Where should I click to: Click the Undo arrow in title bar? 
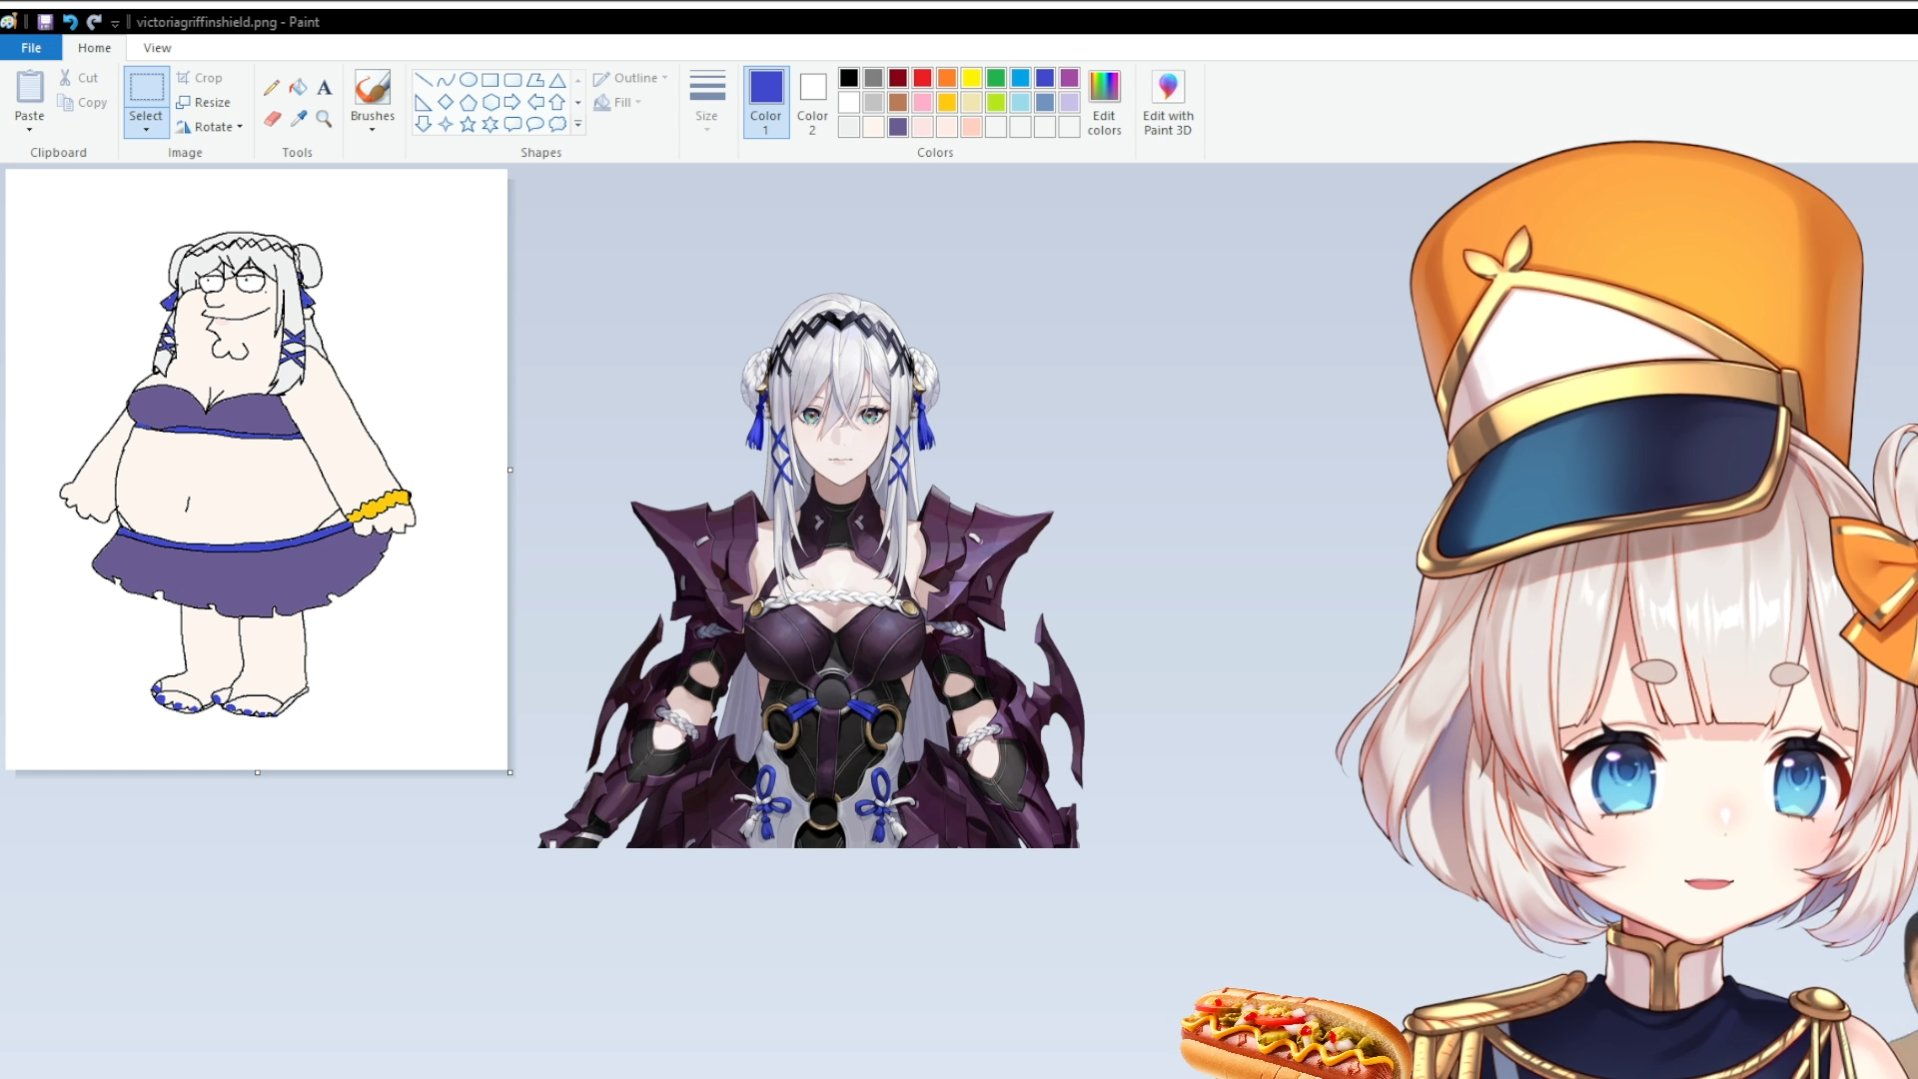coord(70,21)
